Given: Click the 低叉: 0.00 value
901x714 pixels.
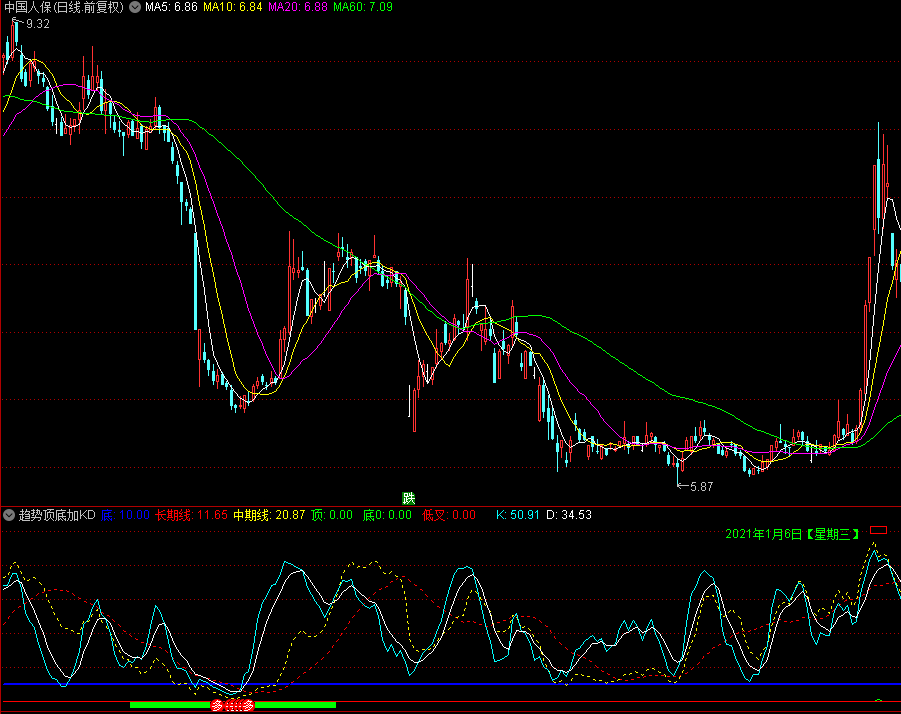Looking at the screenshot, I should (449, 515).
